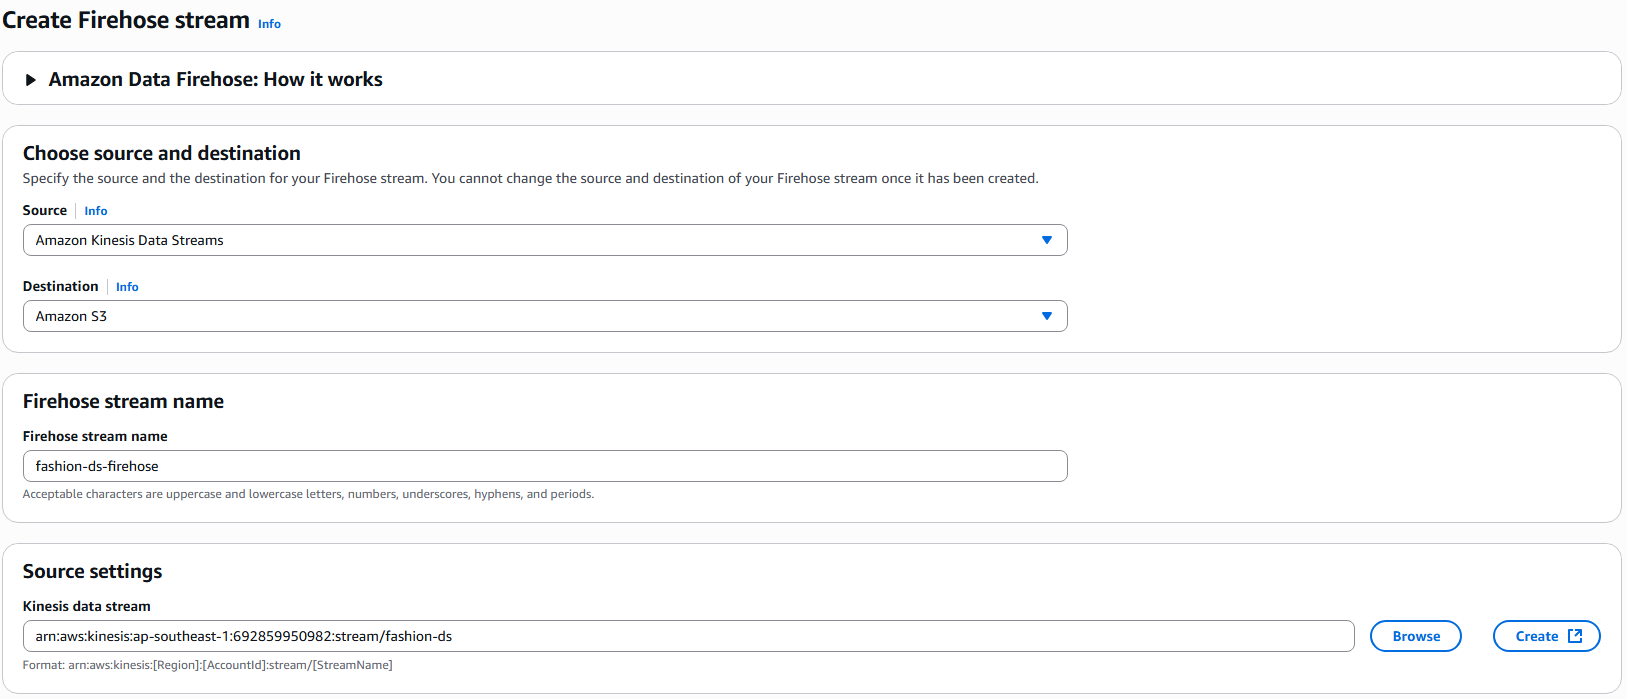The width and height of the screenshot is (1627, 699).
Task: Click the 'Firehose stream name' section heading
Action: click(123, 401)
